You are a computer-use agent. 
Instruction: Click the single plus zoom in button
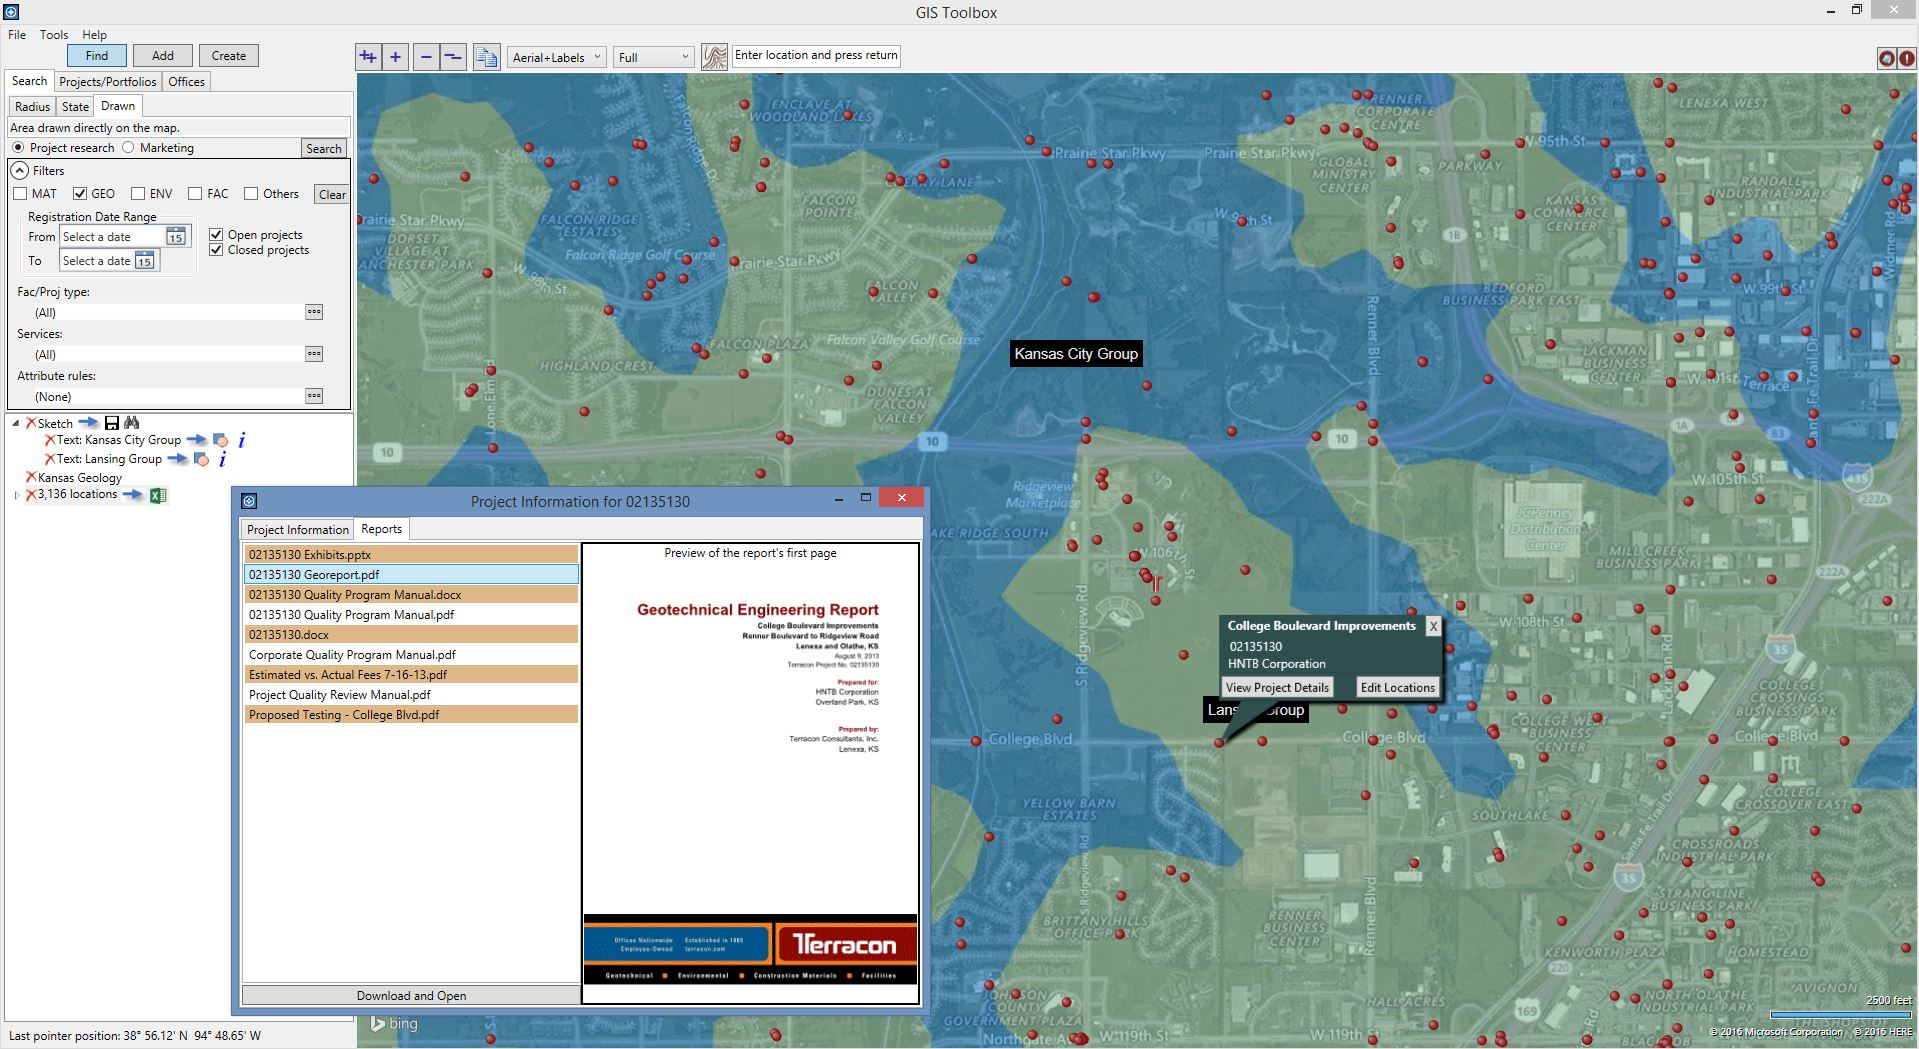tap(396, 57)
